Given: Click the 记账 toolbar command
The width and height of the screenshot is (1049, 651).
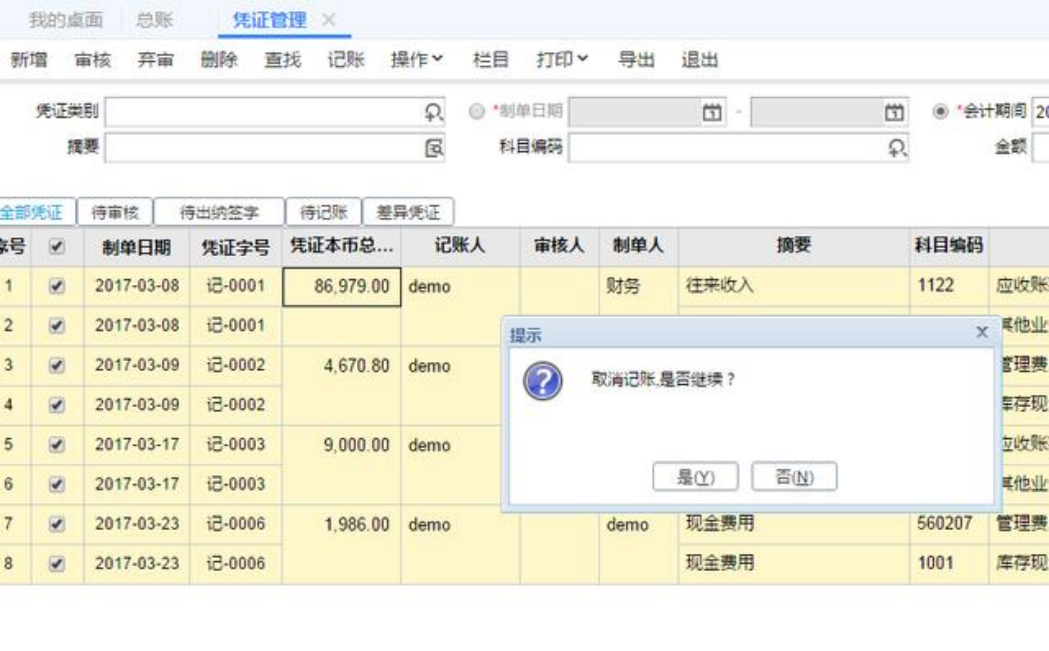Looking at the screenshot, I should [346, 60].
